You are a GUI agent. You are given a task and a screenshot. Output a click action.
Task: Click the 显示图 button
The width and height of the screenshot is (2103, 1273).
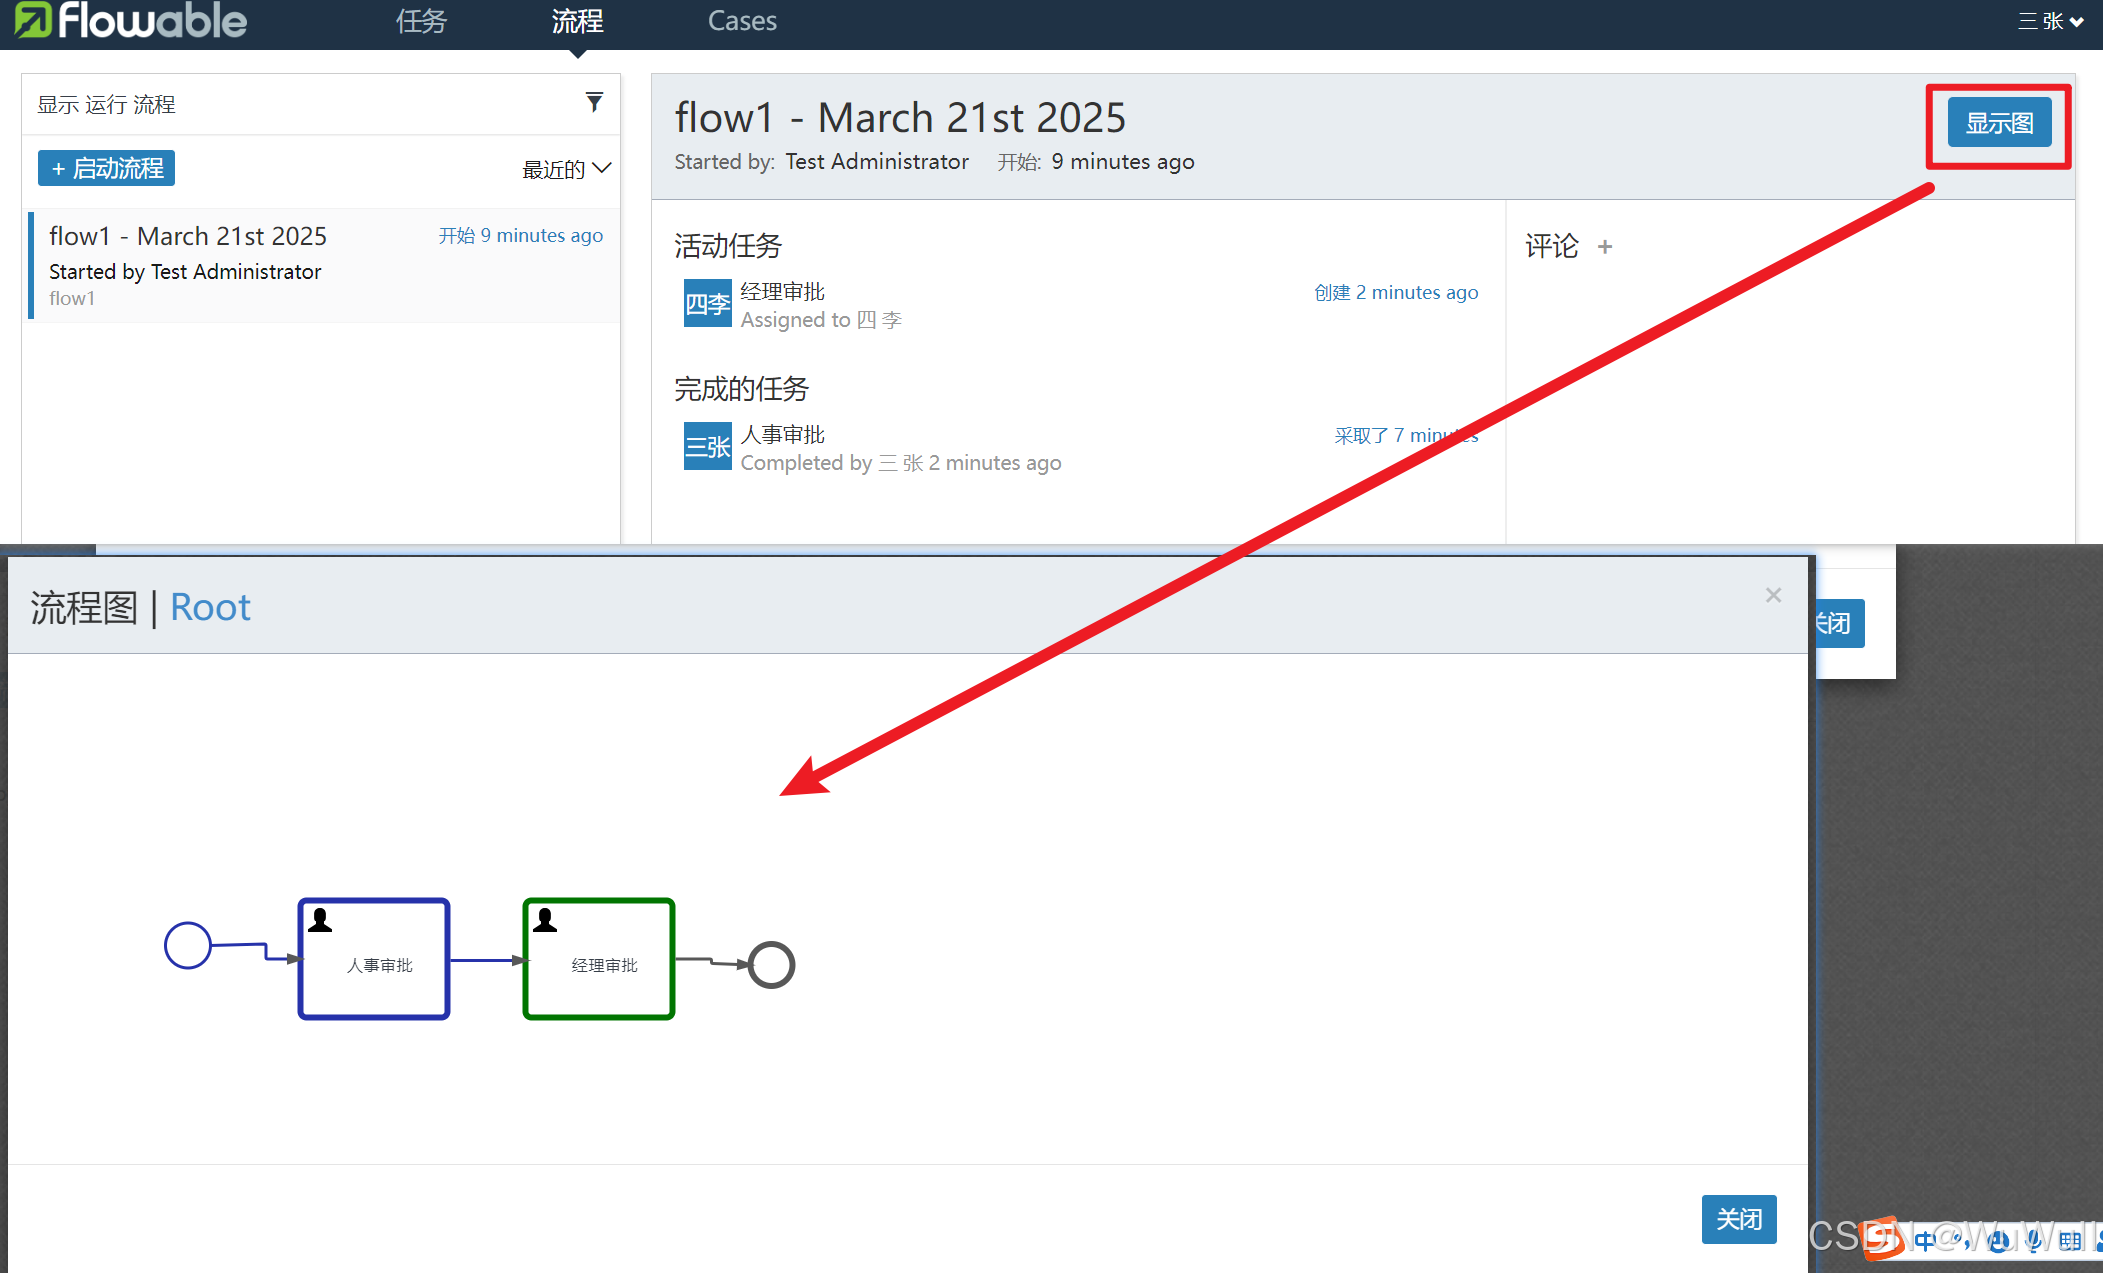coord(1999,123)
